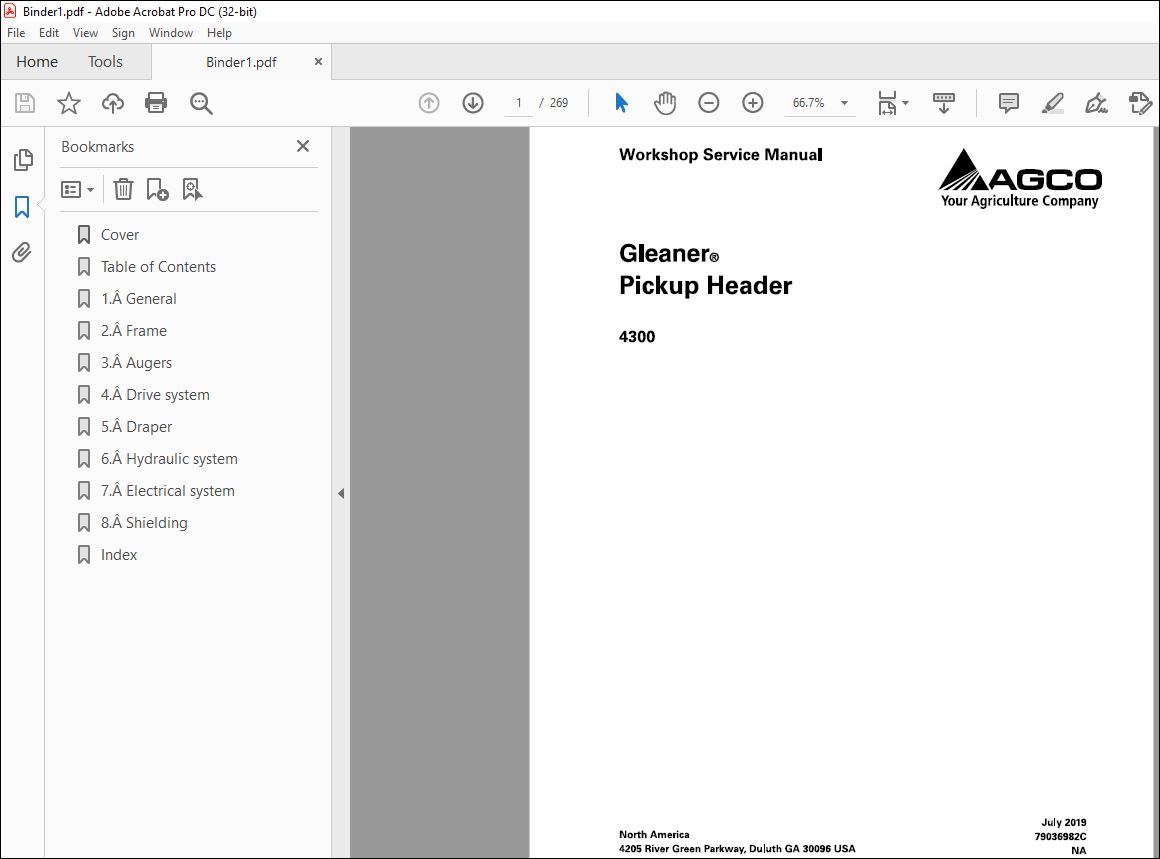
Task: Close the Binder1.pdf tab
Action: coord(318,62)
